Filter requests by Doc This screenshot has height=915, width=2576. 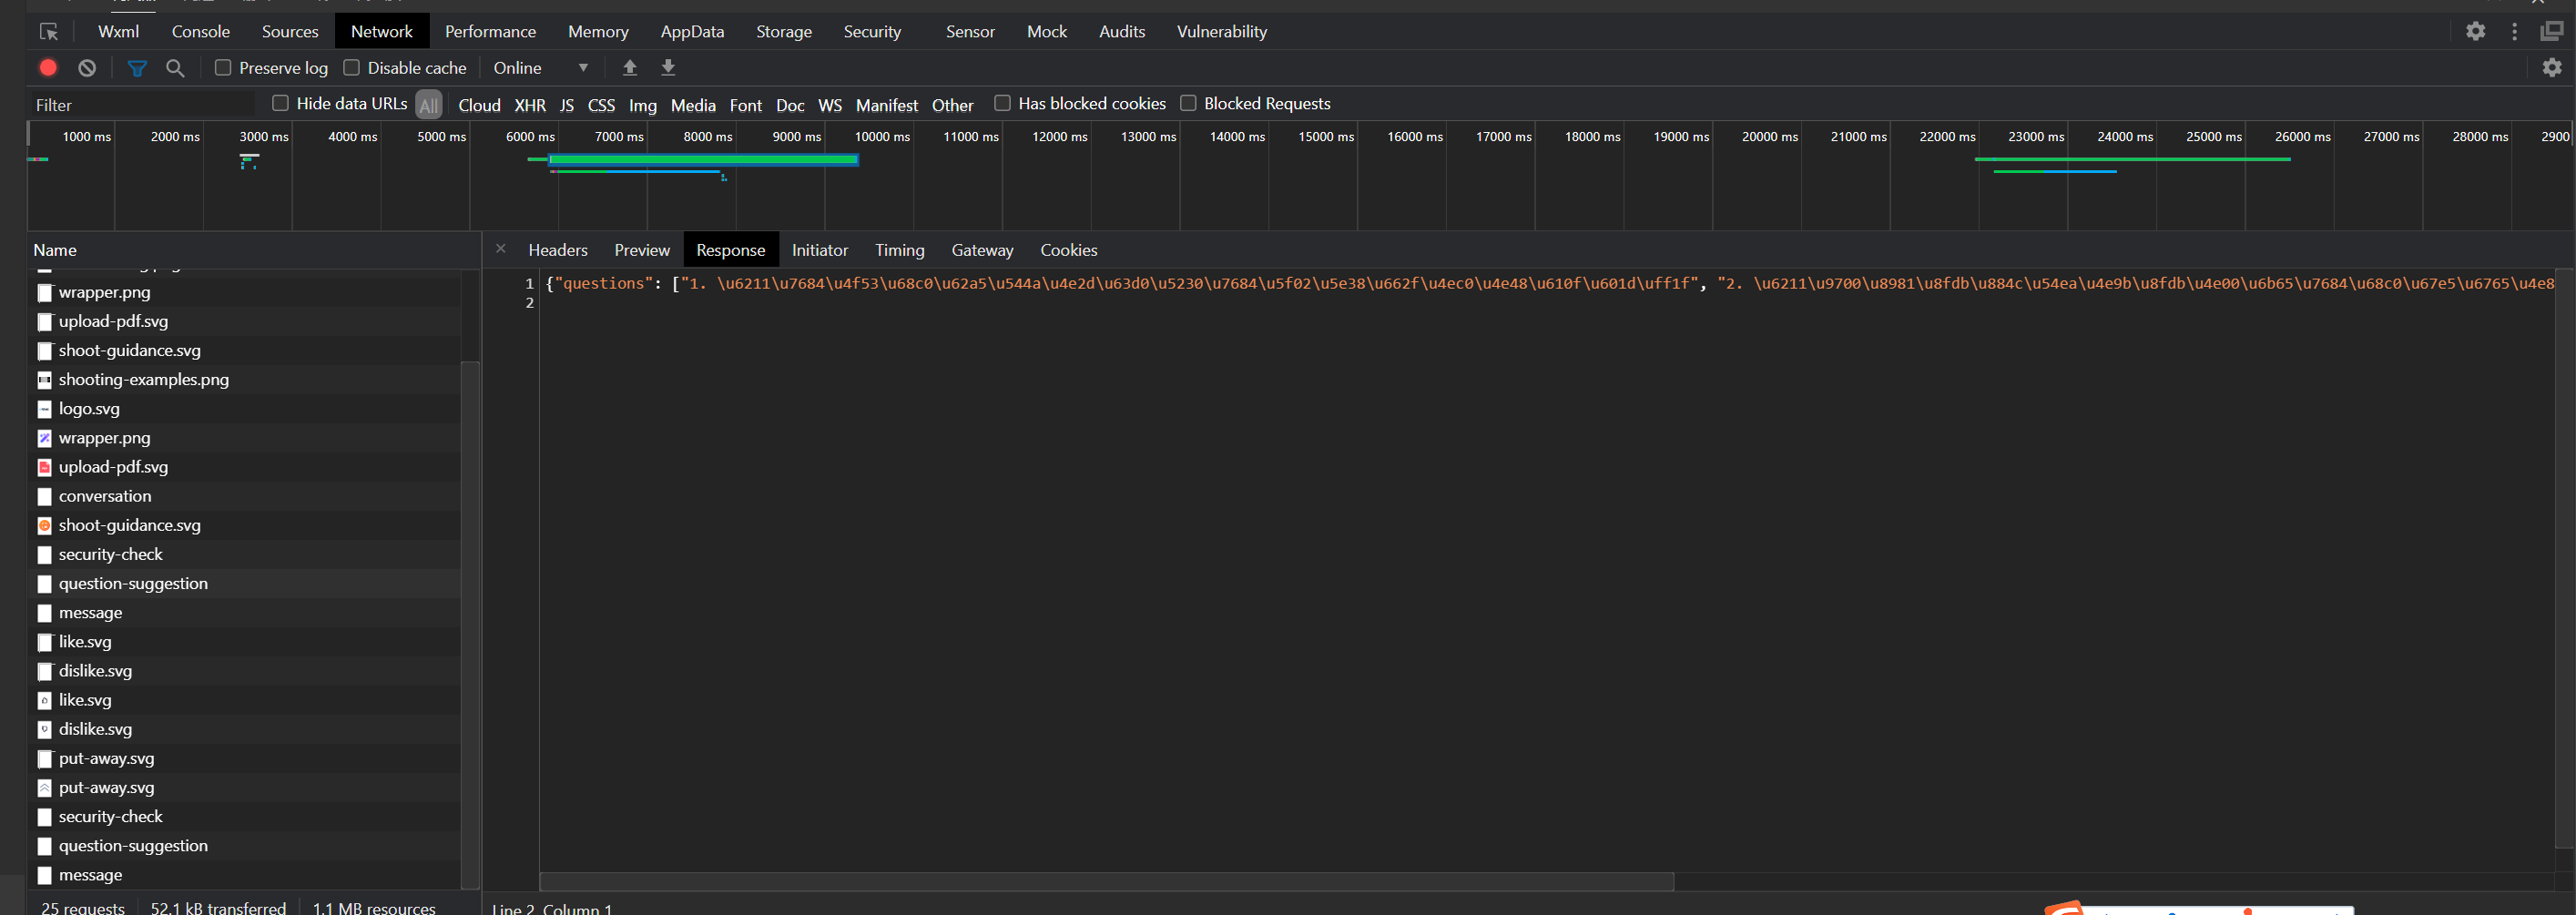790,105
